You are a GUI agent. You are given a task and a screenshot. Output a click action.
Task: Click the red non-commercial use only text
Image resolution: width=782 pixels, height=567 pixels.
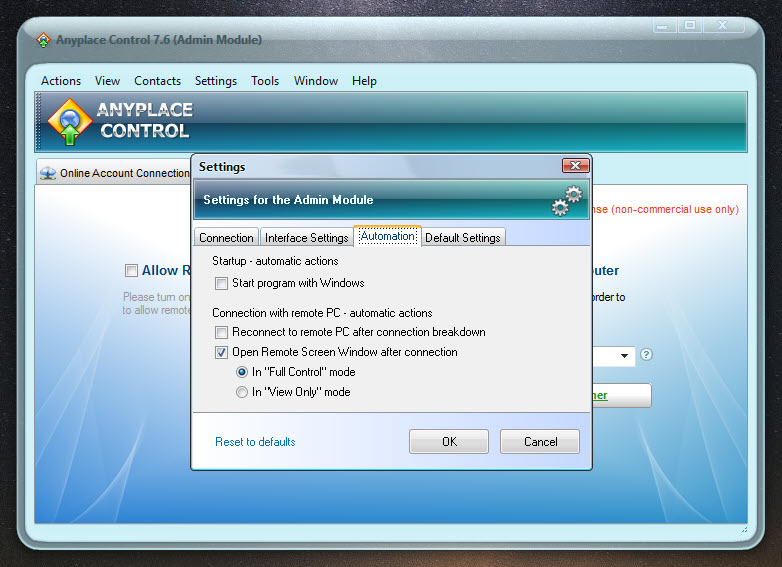click(x=665, y=209)
